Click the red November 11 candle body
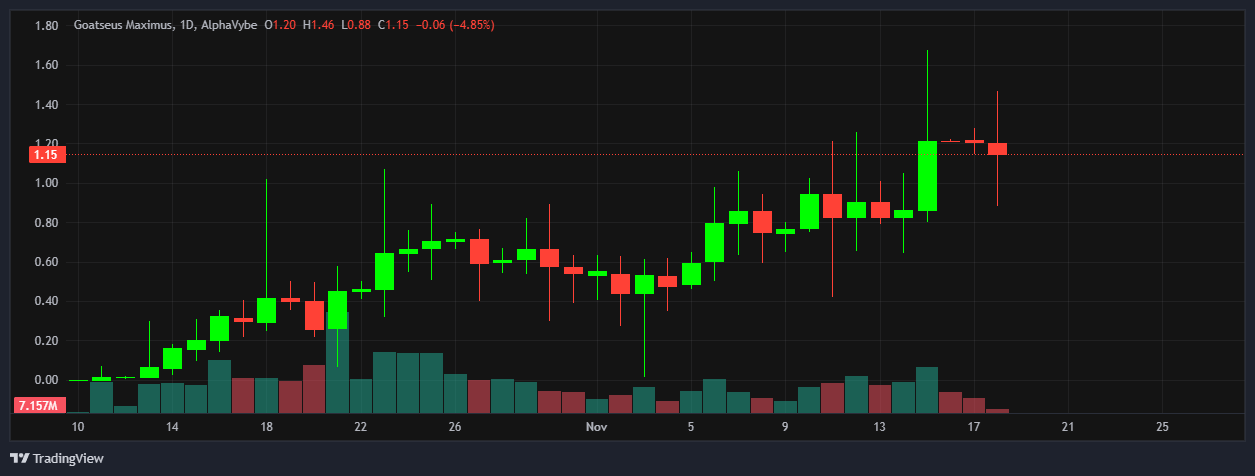 coord(832,205)
